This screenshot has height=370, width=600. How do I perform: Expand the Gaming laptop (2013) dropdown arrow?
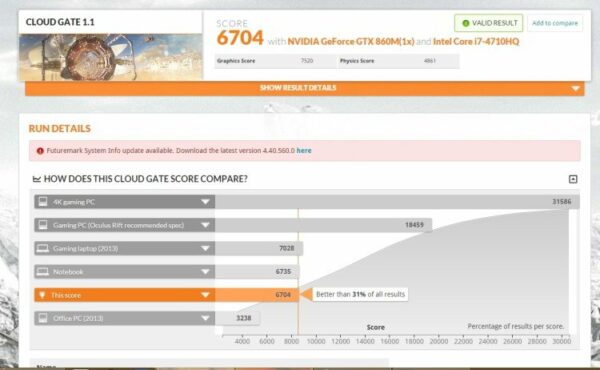205,248
